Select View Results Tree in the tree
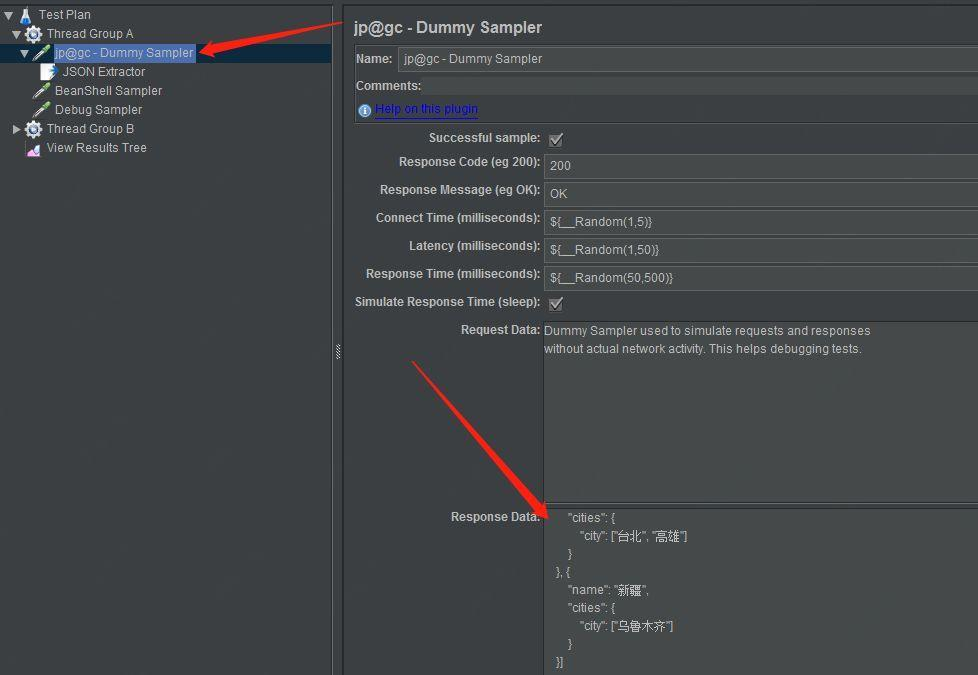Image resolution: width=978 pixels, height=675 pixels. coord(96,148)
